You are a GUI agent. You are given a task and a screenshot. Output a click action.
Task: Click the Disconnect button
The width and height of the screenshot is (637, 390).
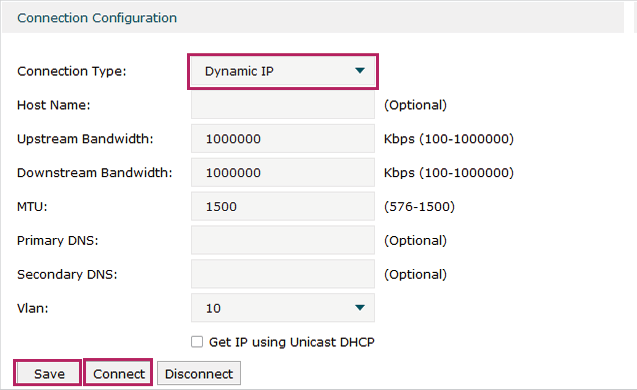(199, 373)
